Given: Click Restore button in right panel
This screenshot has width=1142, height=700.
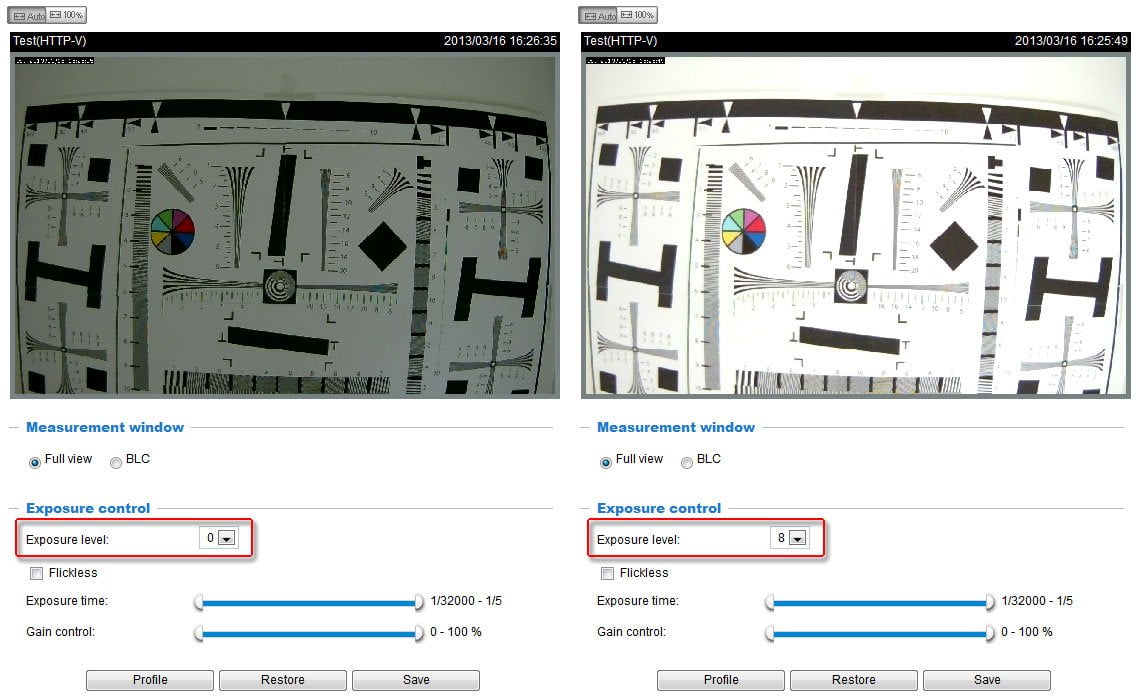Looking at the screenshot, I should [854, 680].
